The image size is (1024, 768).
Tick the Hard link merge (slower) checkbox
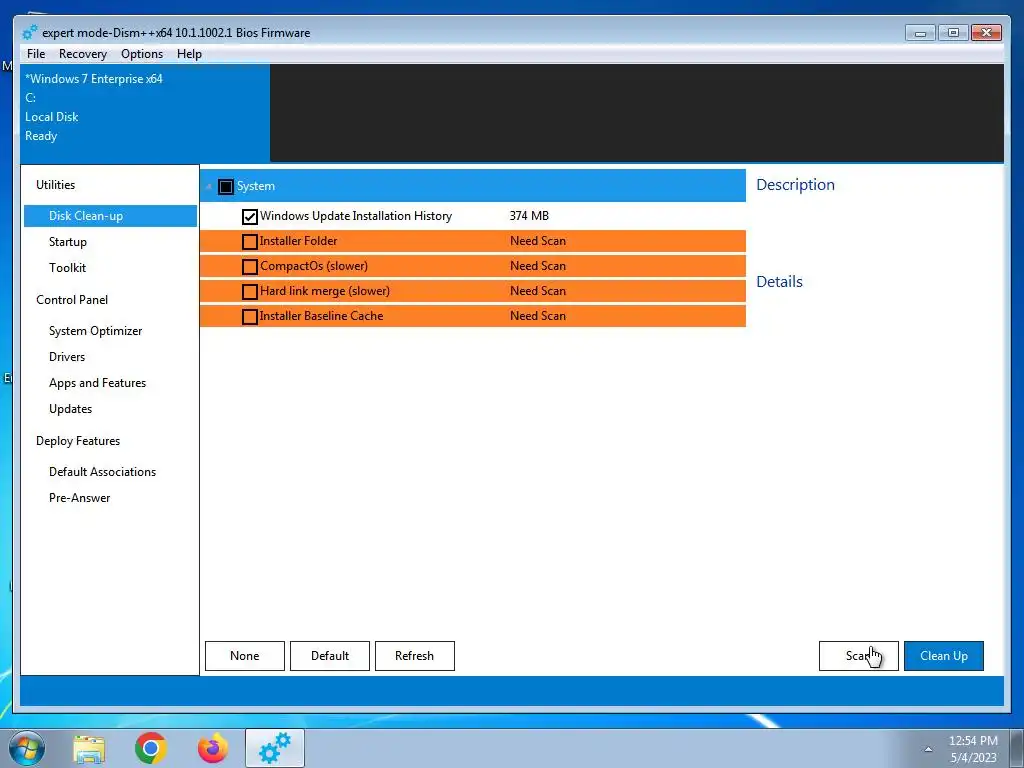249,291
